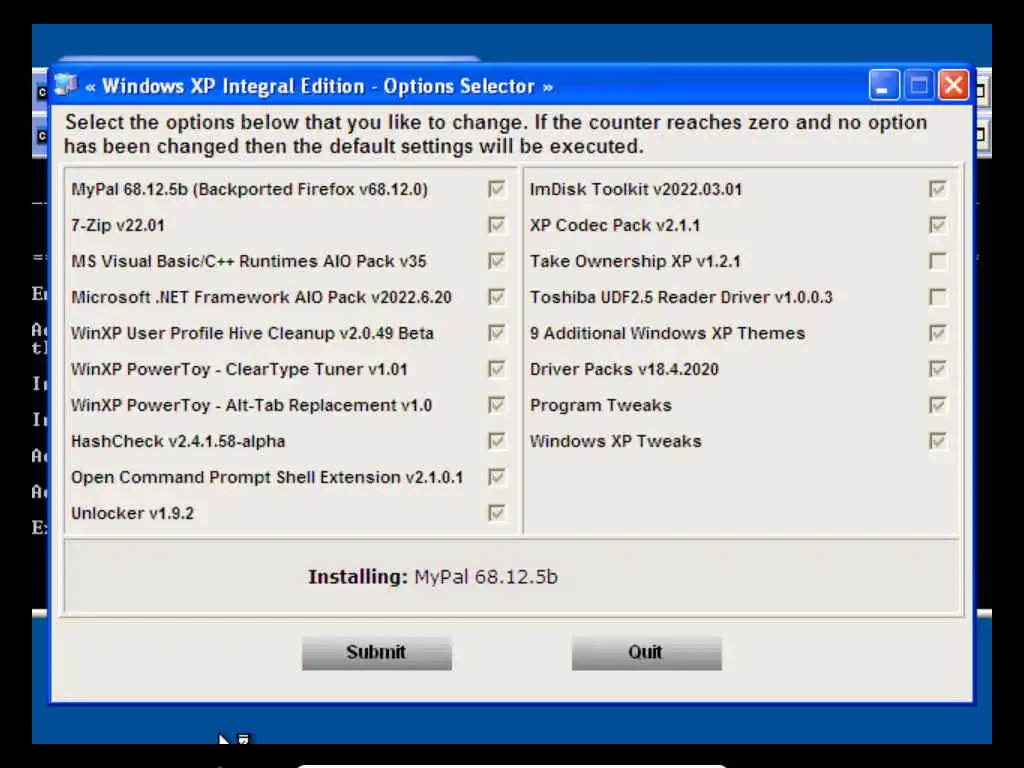Toggle Open Command Prompt Shell Extension checkbox
Image resolution: width=1024 pixels, height=768 pixels.
pos(496,477)
